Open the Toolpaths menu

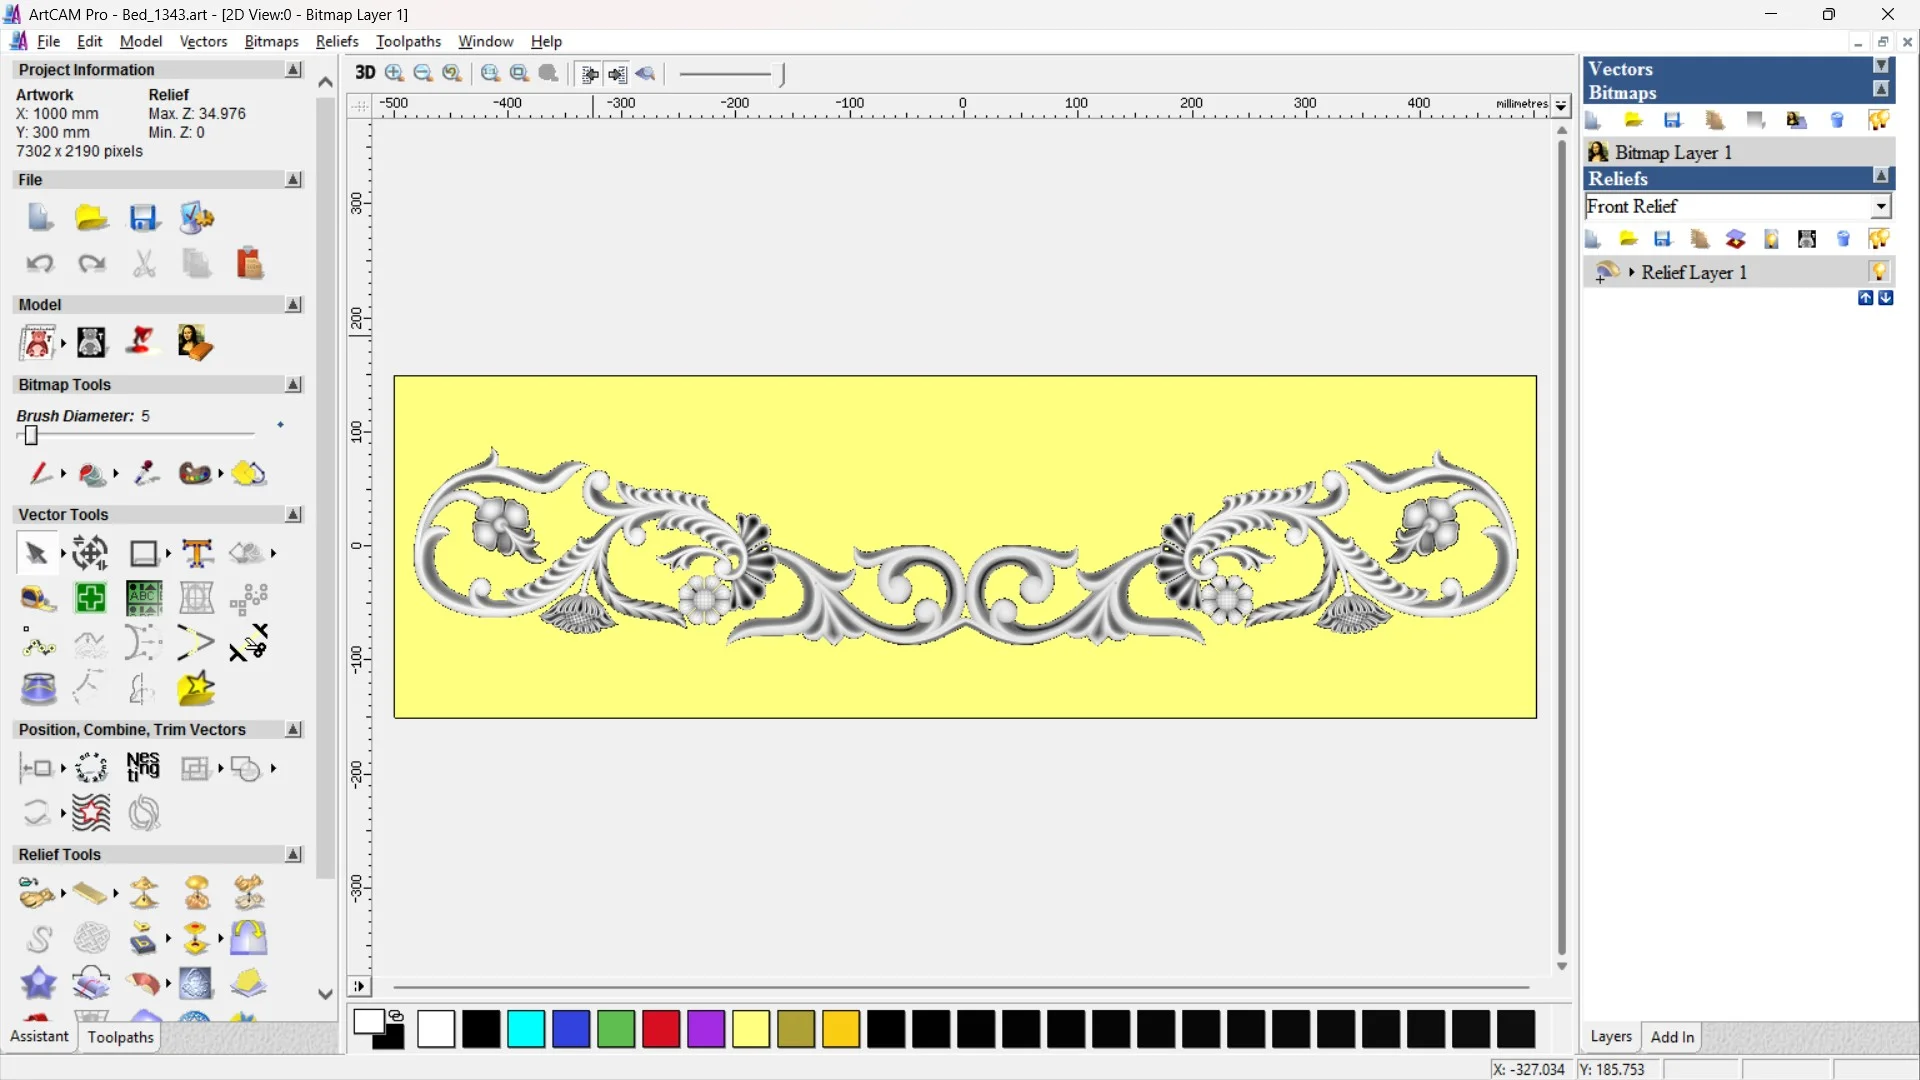pyautogui.click(x=408, y=41)
